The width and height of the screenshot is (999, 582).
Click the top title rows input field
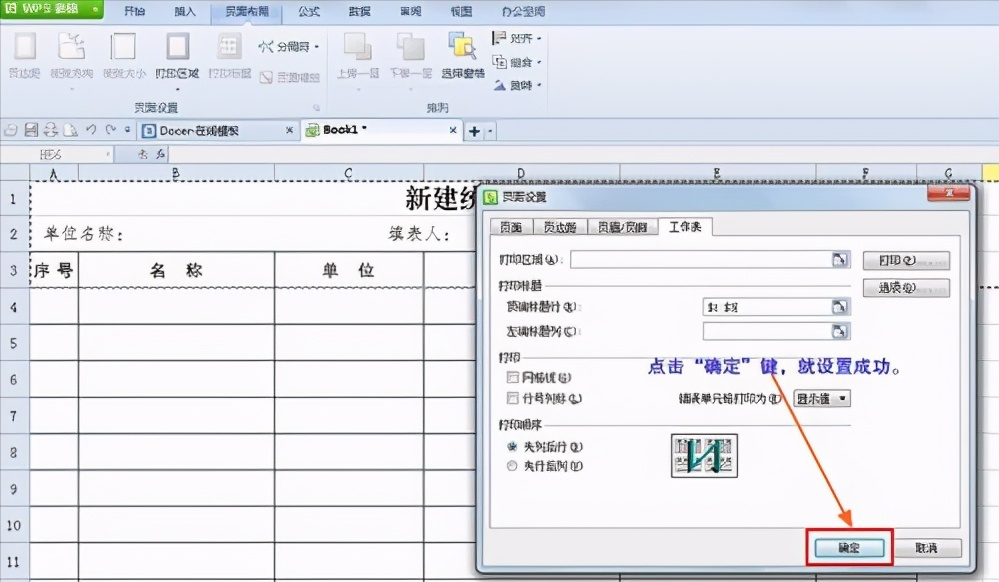pyautogui.click(x=768, y=307)
